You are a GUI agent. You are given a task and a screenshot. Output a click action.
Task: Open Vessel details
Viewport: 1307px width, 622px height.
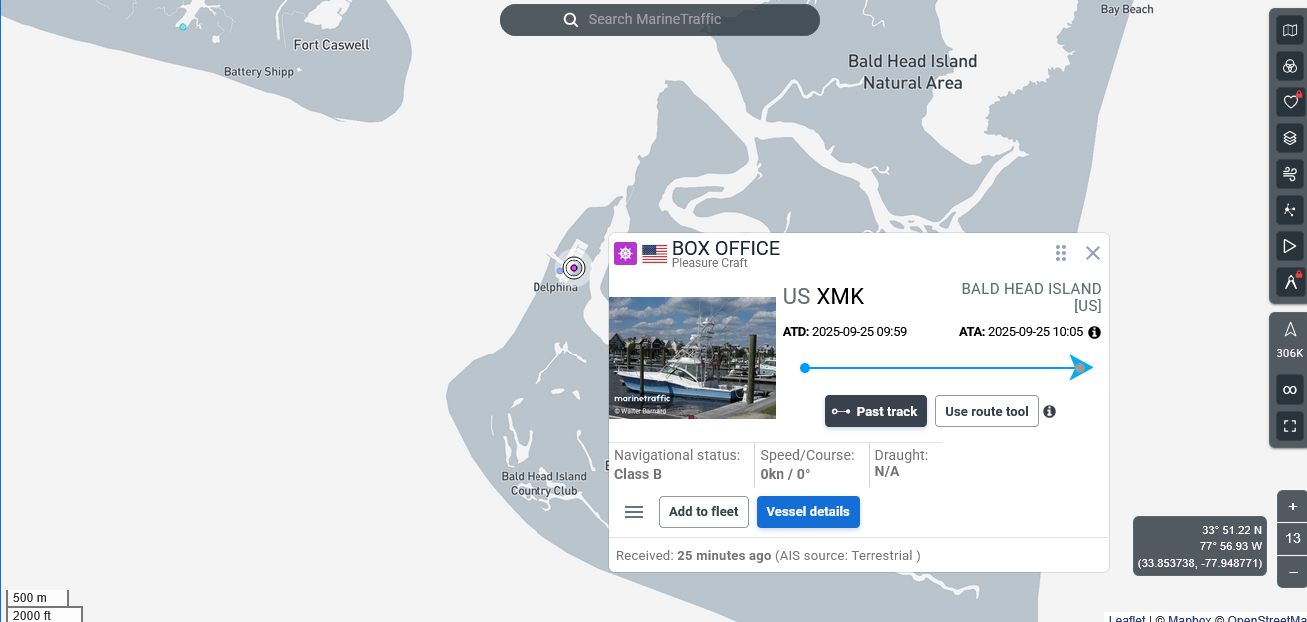pos(808,512)
